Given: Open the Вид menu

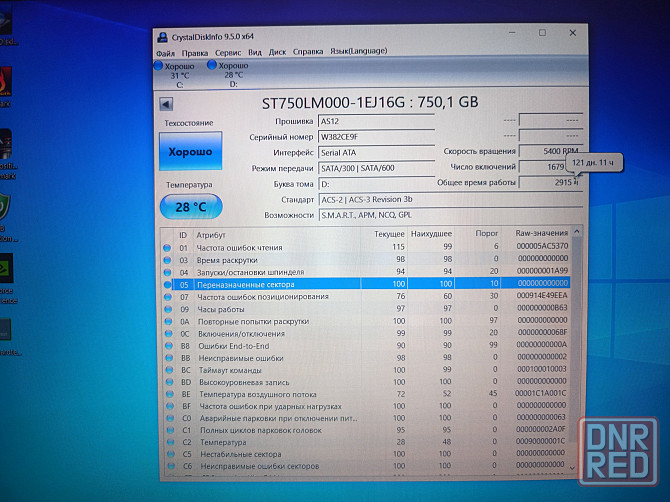Looking at the screenshot, I should coord(255,52).
